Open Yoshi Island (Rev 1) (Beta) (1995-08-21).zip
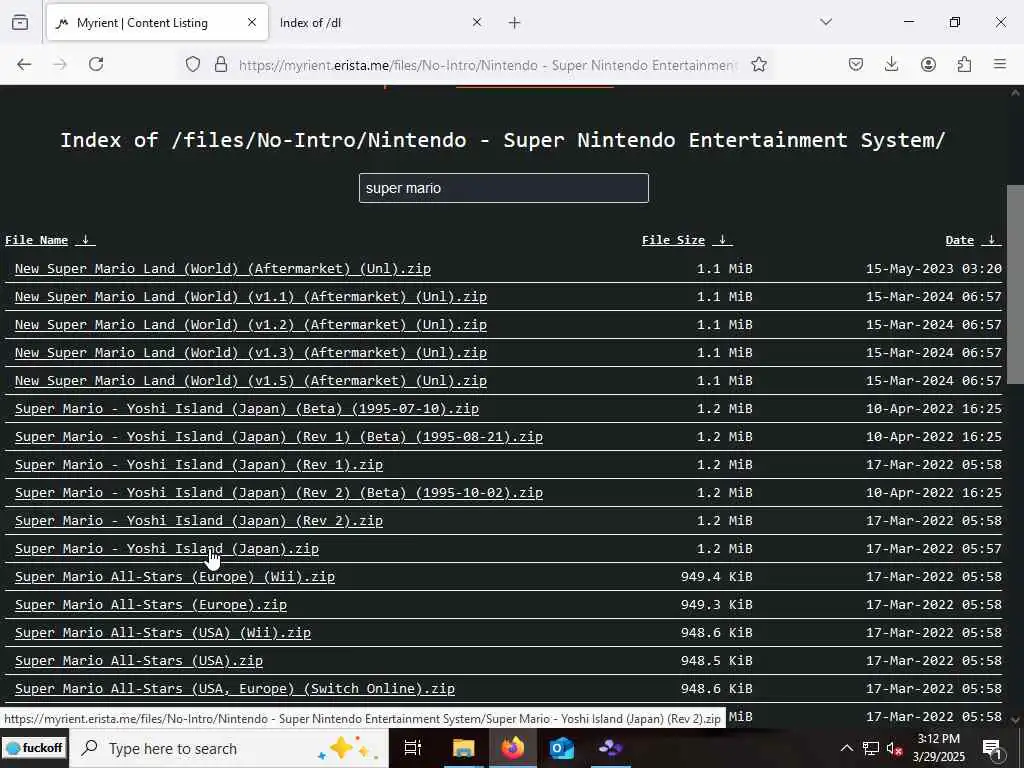The width and height of the screenshot is (1024, 768). coord(279,437)
